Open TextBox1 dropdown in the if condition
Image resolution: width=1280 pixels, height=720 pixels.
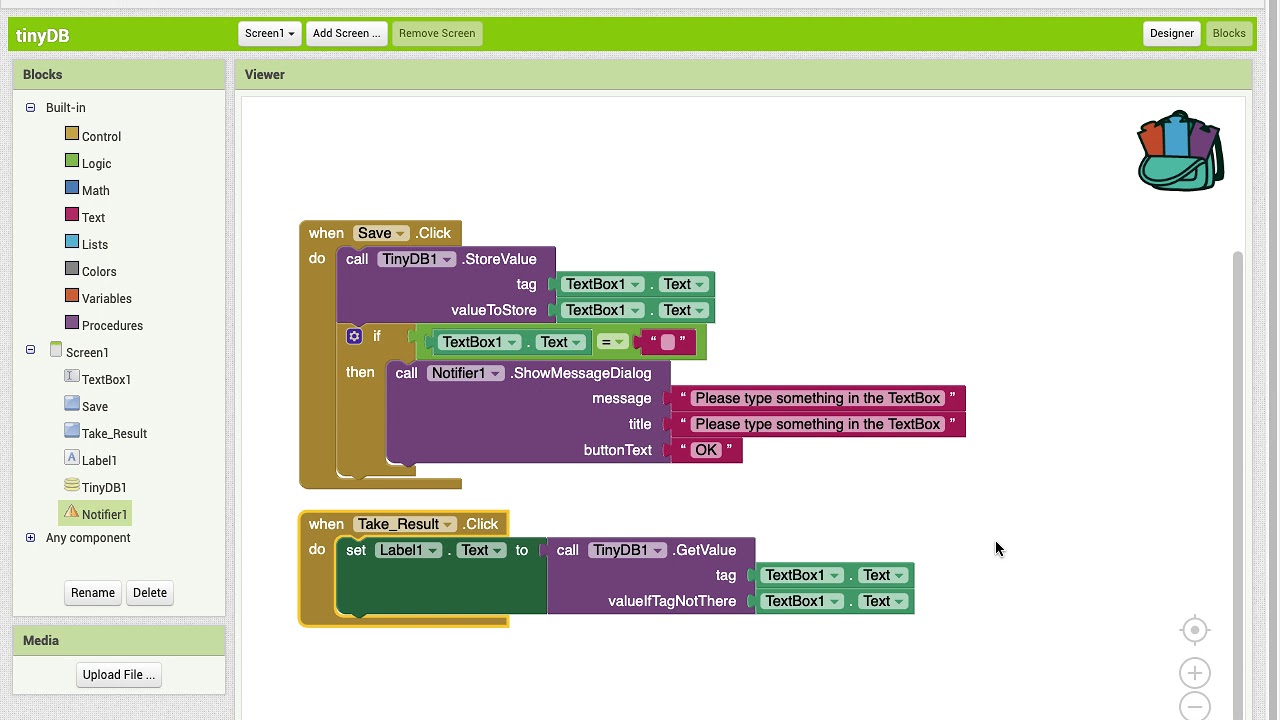[480, 342]
